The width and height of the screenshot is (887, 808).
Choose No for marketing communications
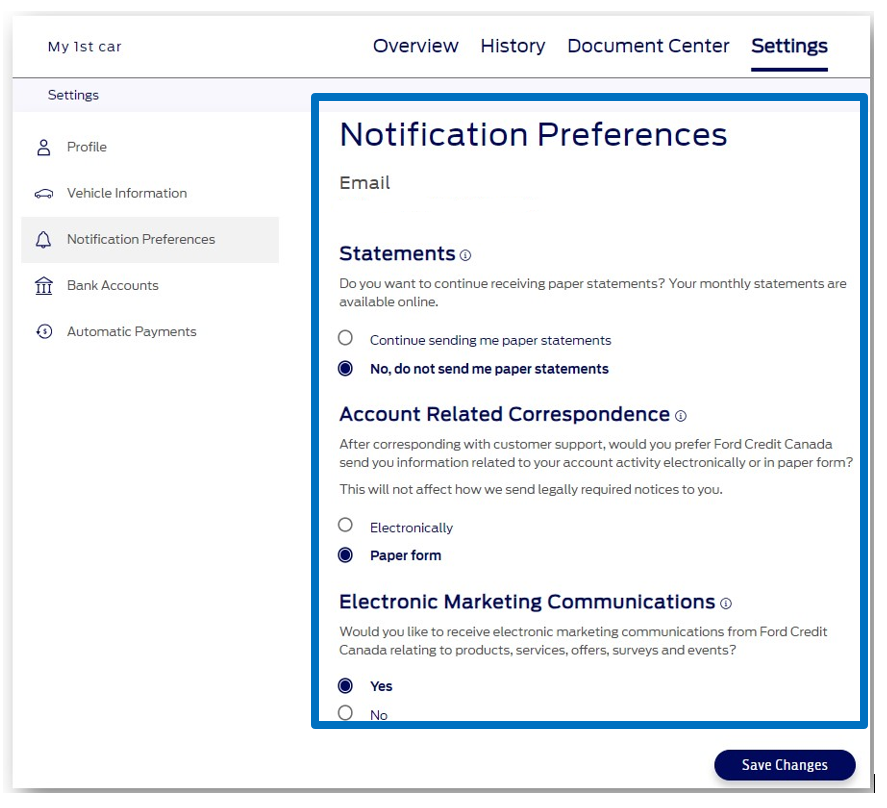(x=345, y=713)
